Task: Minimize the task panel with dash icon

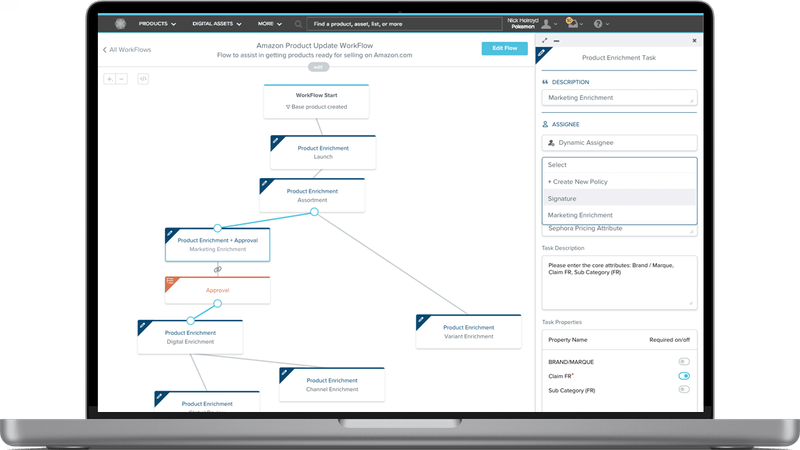Action: [x=556, y=41]
